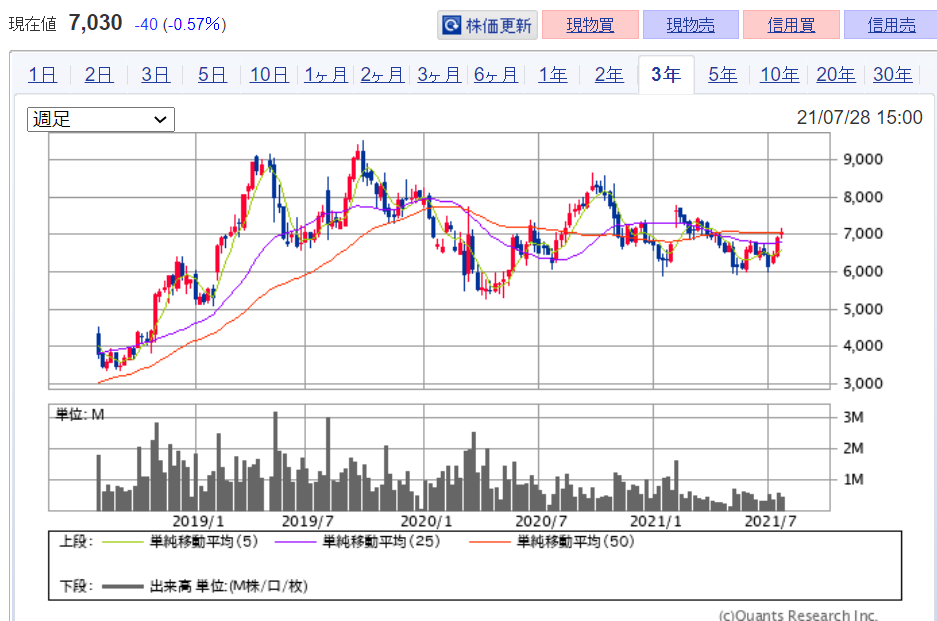Click the current price 7,030
The height and width of the screenshot is (621, 937).
[96, 23]
